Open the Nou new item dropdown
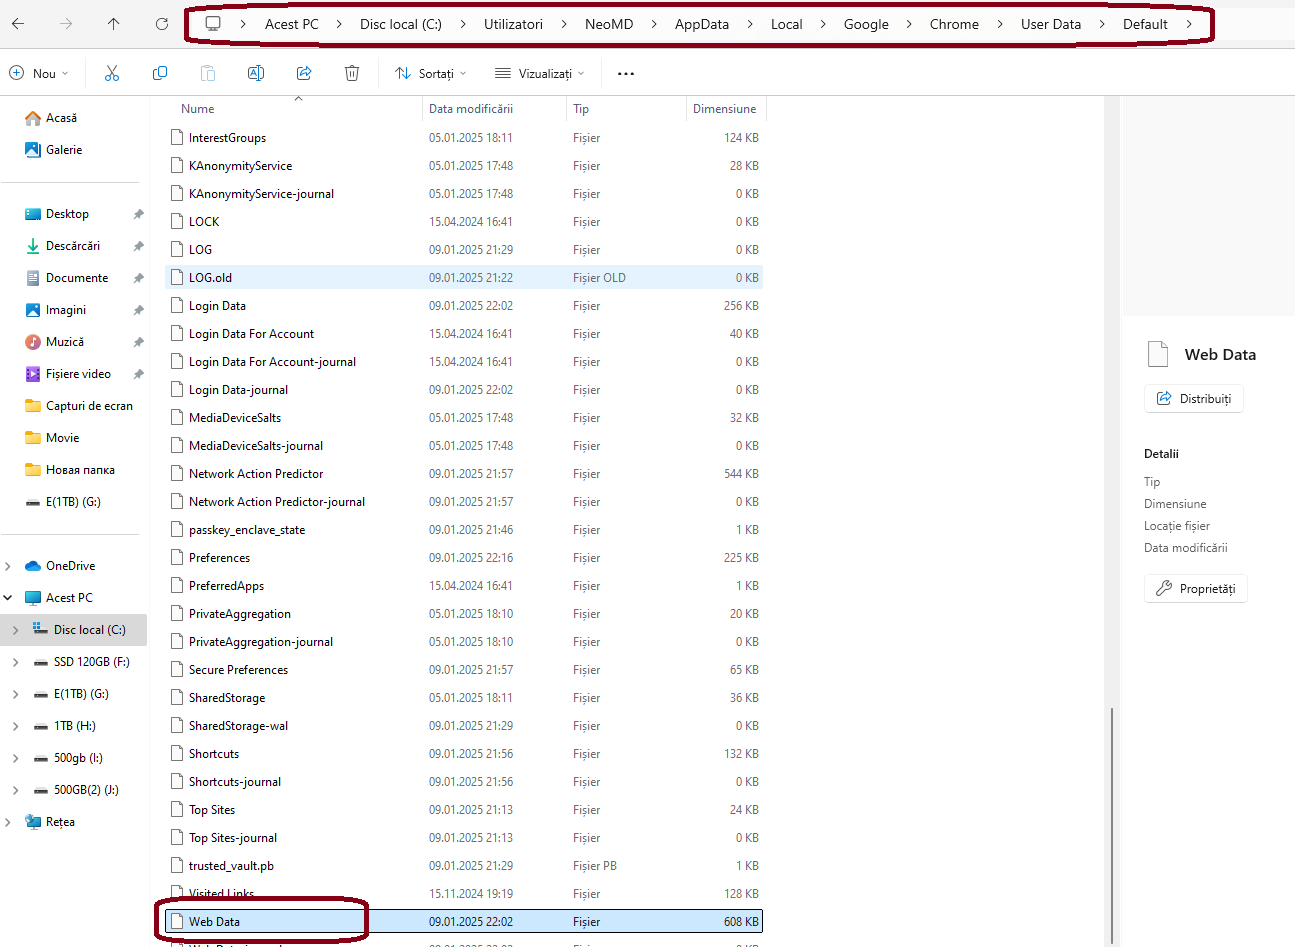This screenshot has height=947, width=1295. [x=39, y=73]
